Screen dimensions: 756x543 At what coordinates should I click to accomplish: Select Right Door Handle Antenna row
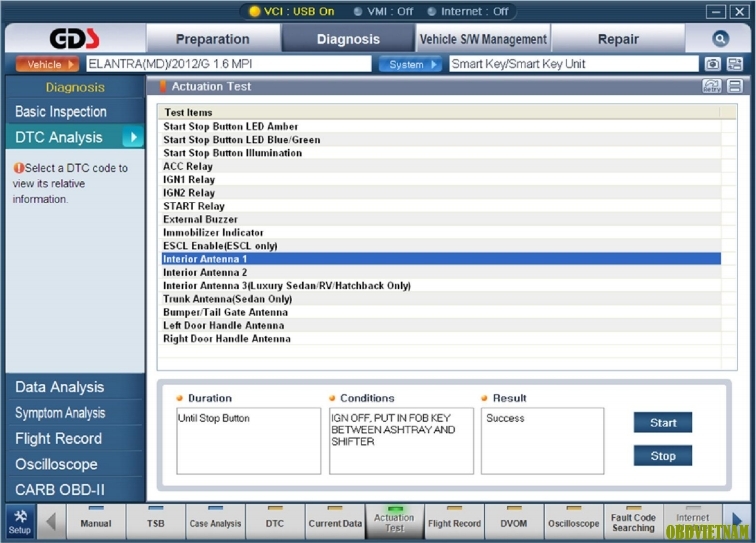441,339
